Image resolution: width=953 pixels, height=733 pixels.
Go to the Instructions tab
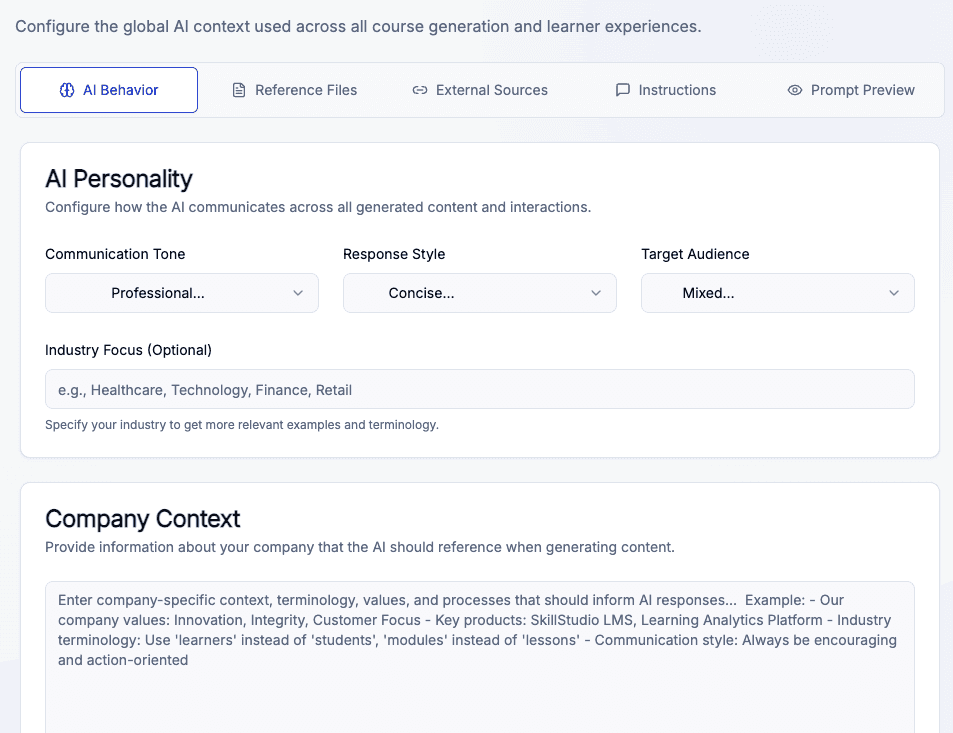[677, 90]
